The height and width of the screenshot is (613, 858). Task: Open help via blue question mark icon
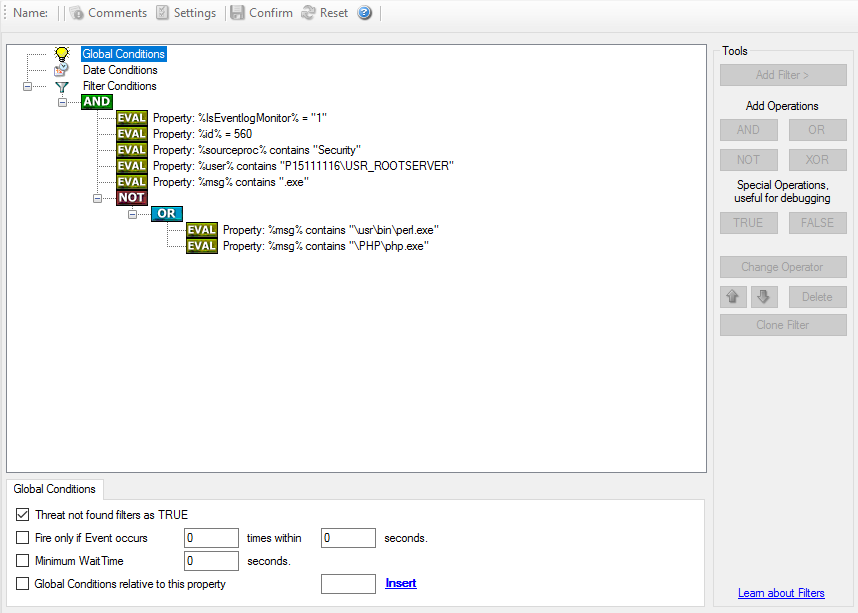click(365, 13)
